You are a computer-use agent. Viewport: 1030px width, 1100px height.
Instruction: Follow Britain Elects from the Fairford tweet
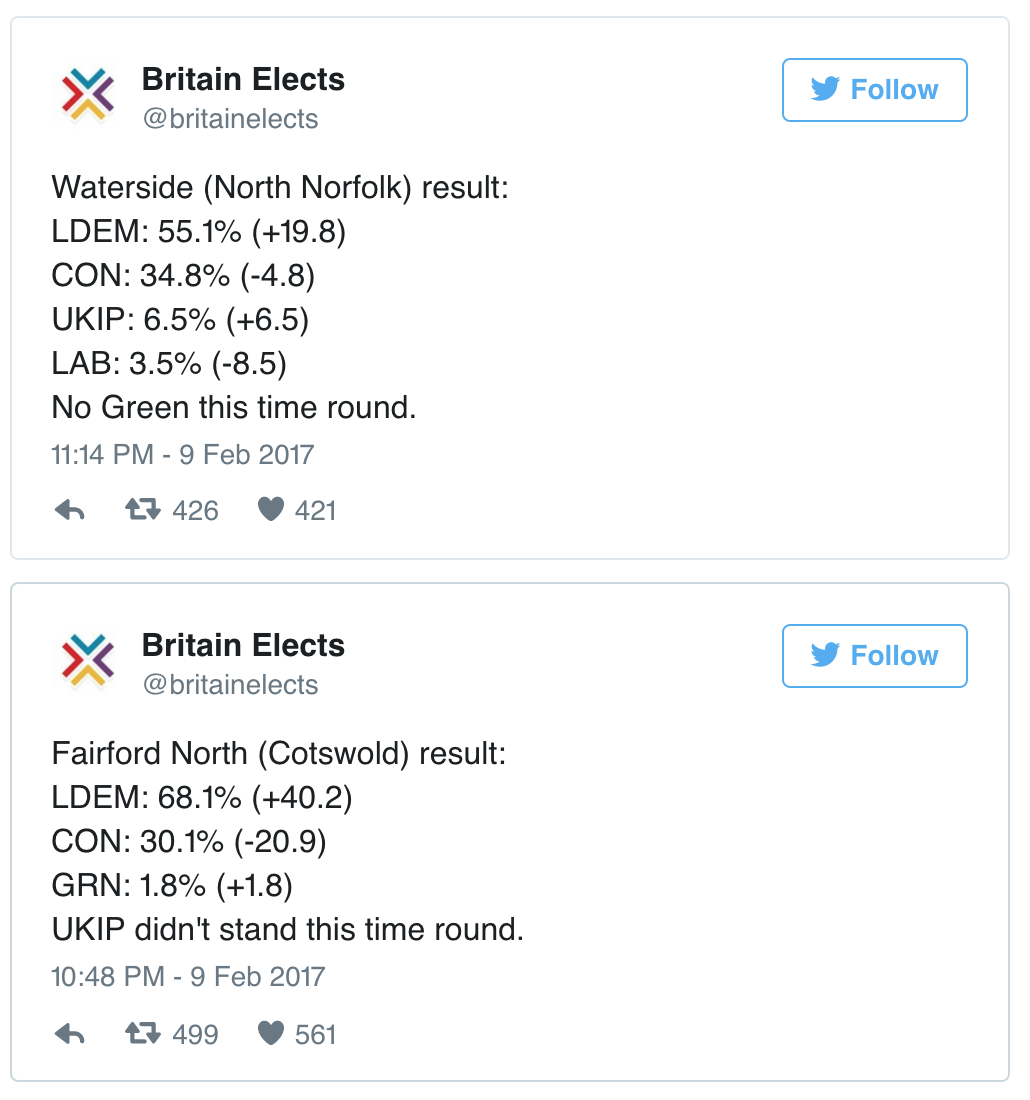(x=874, y=656)
